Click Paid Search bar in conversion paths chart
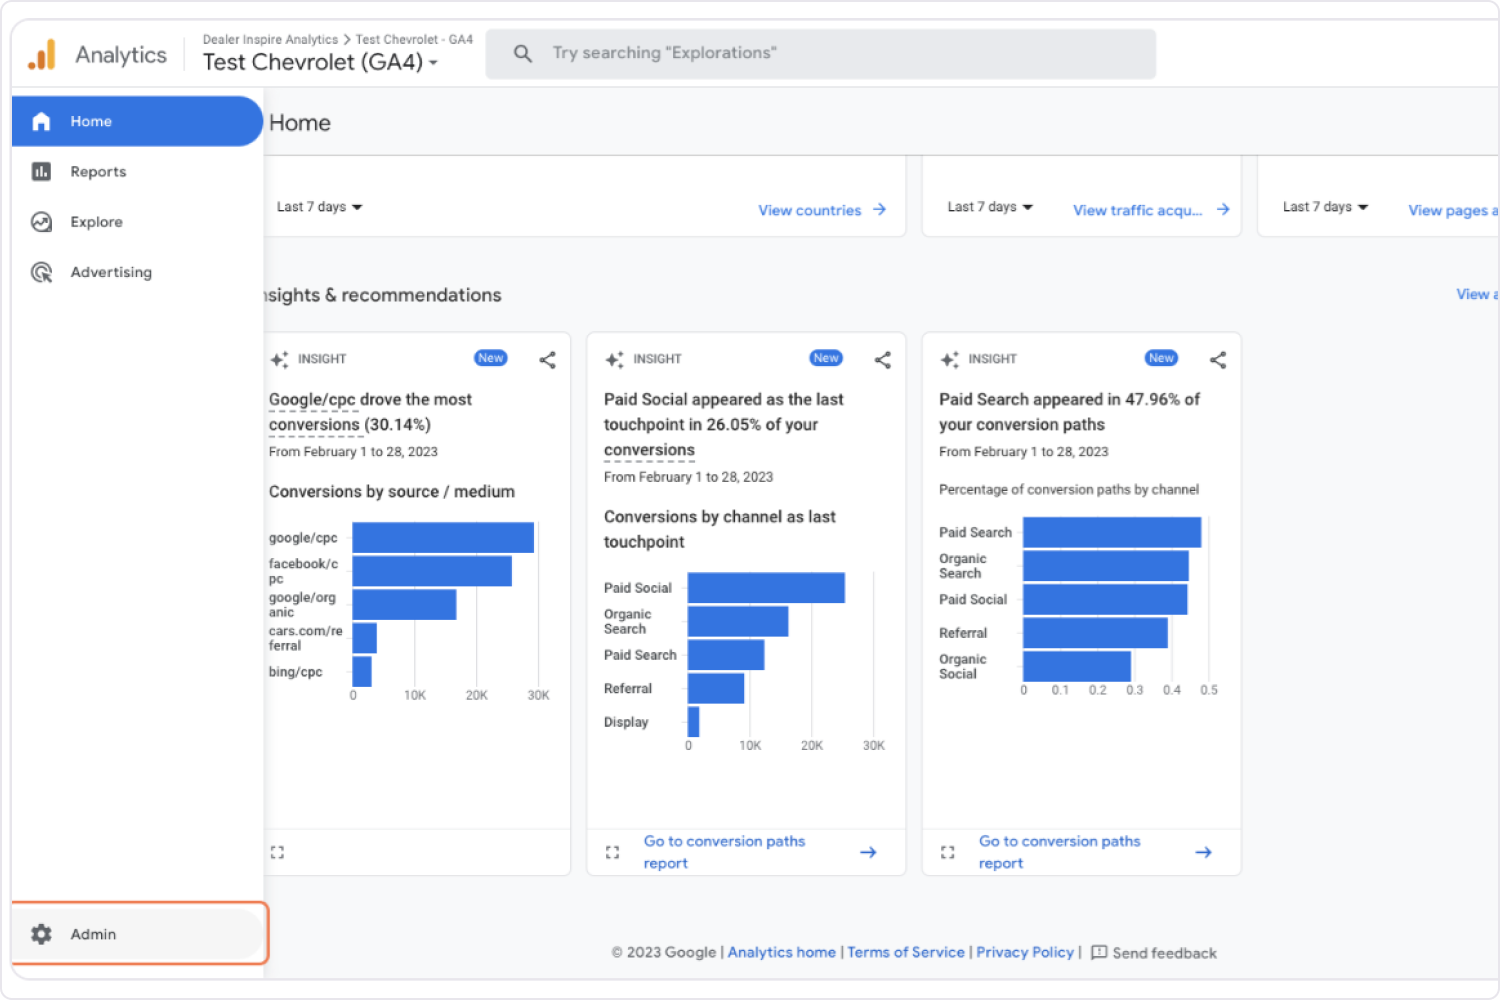The width and height of the screenshot is (1500, 1000). click(1112, 532)
